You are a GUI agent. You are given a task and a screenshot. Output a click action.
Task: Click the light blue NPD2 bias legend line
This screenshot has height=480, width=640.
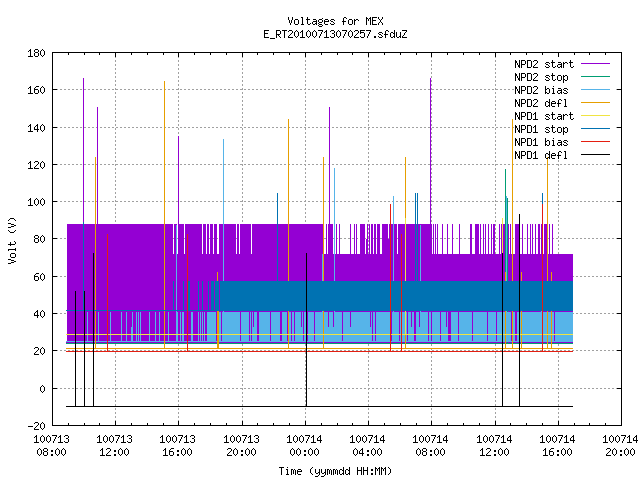point(596,90)
